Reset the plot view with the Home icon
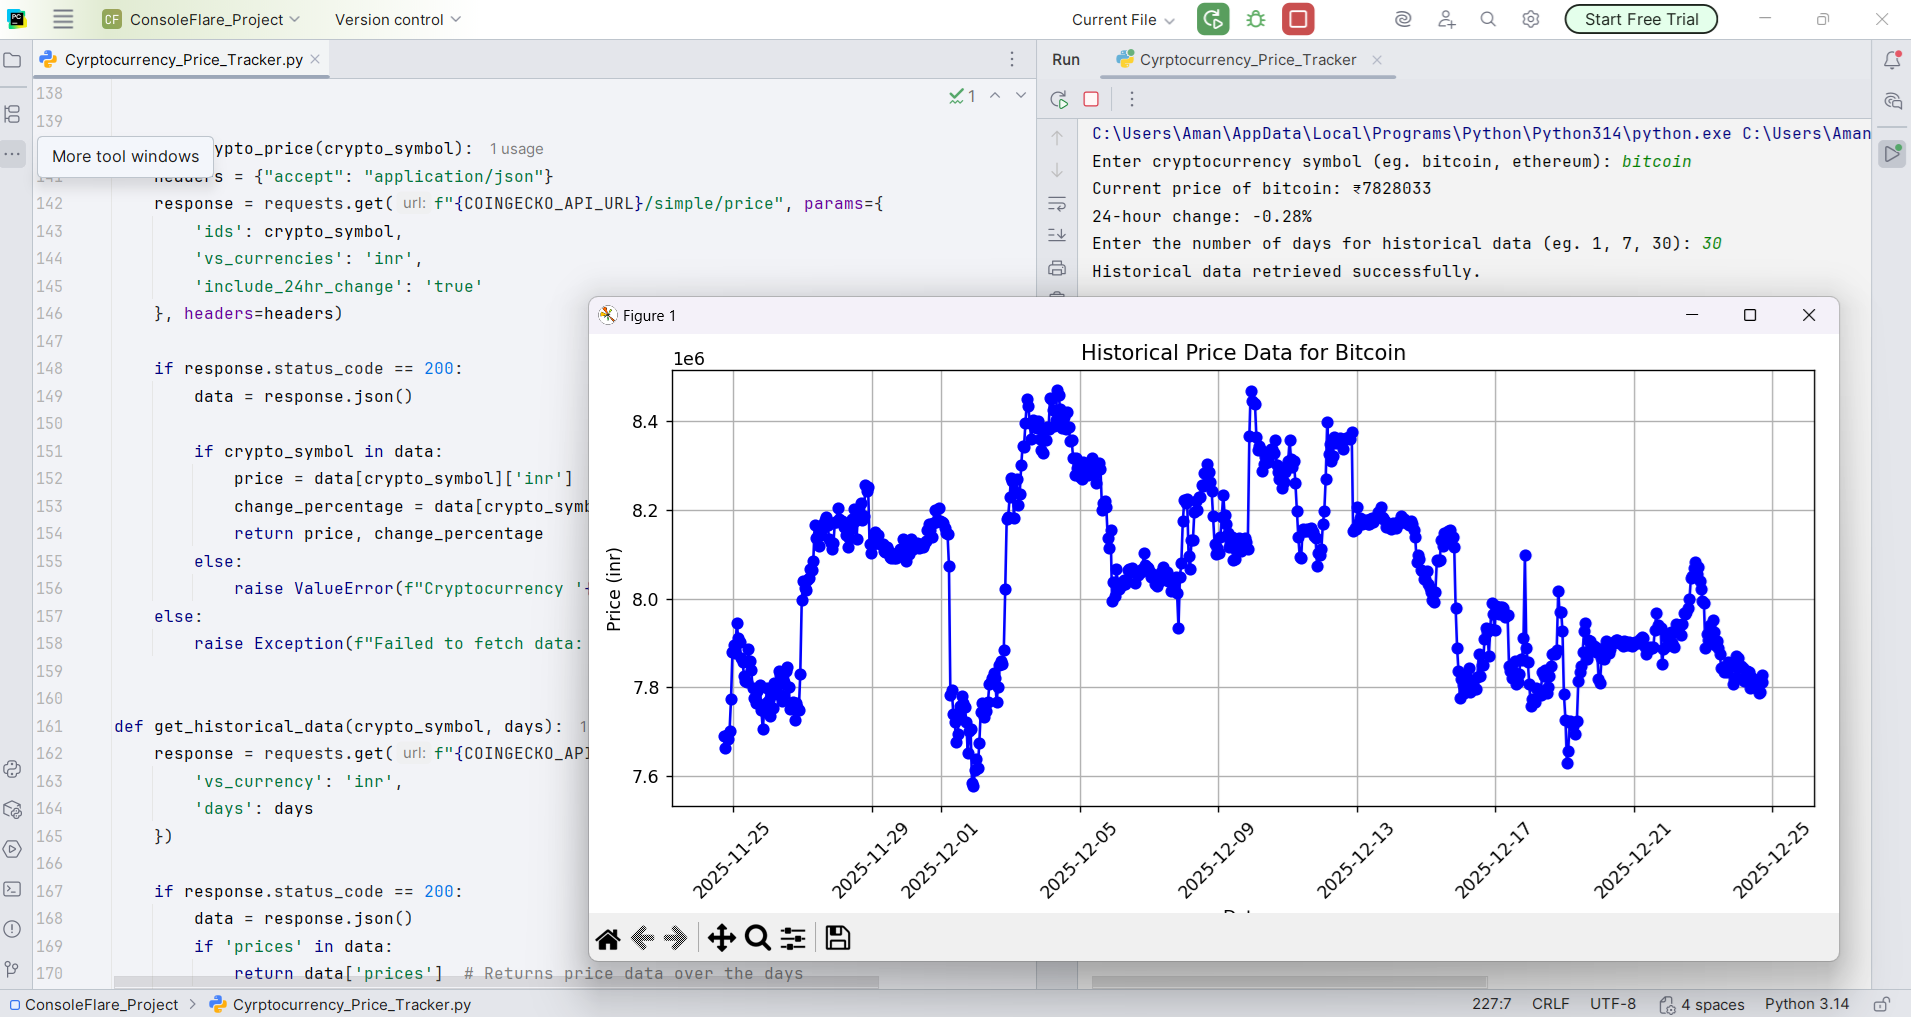 click(608, 938)
